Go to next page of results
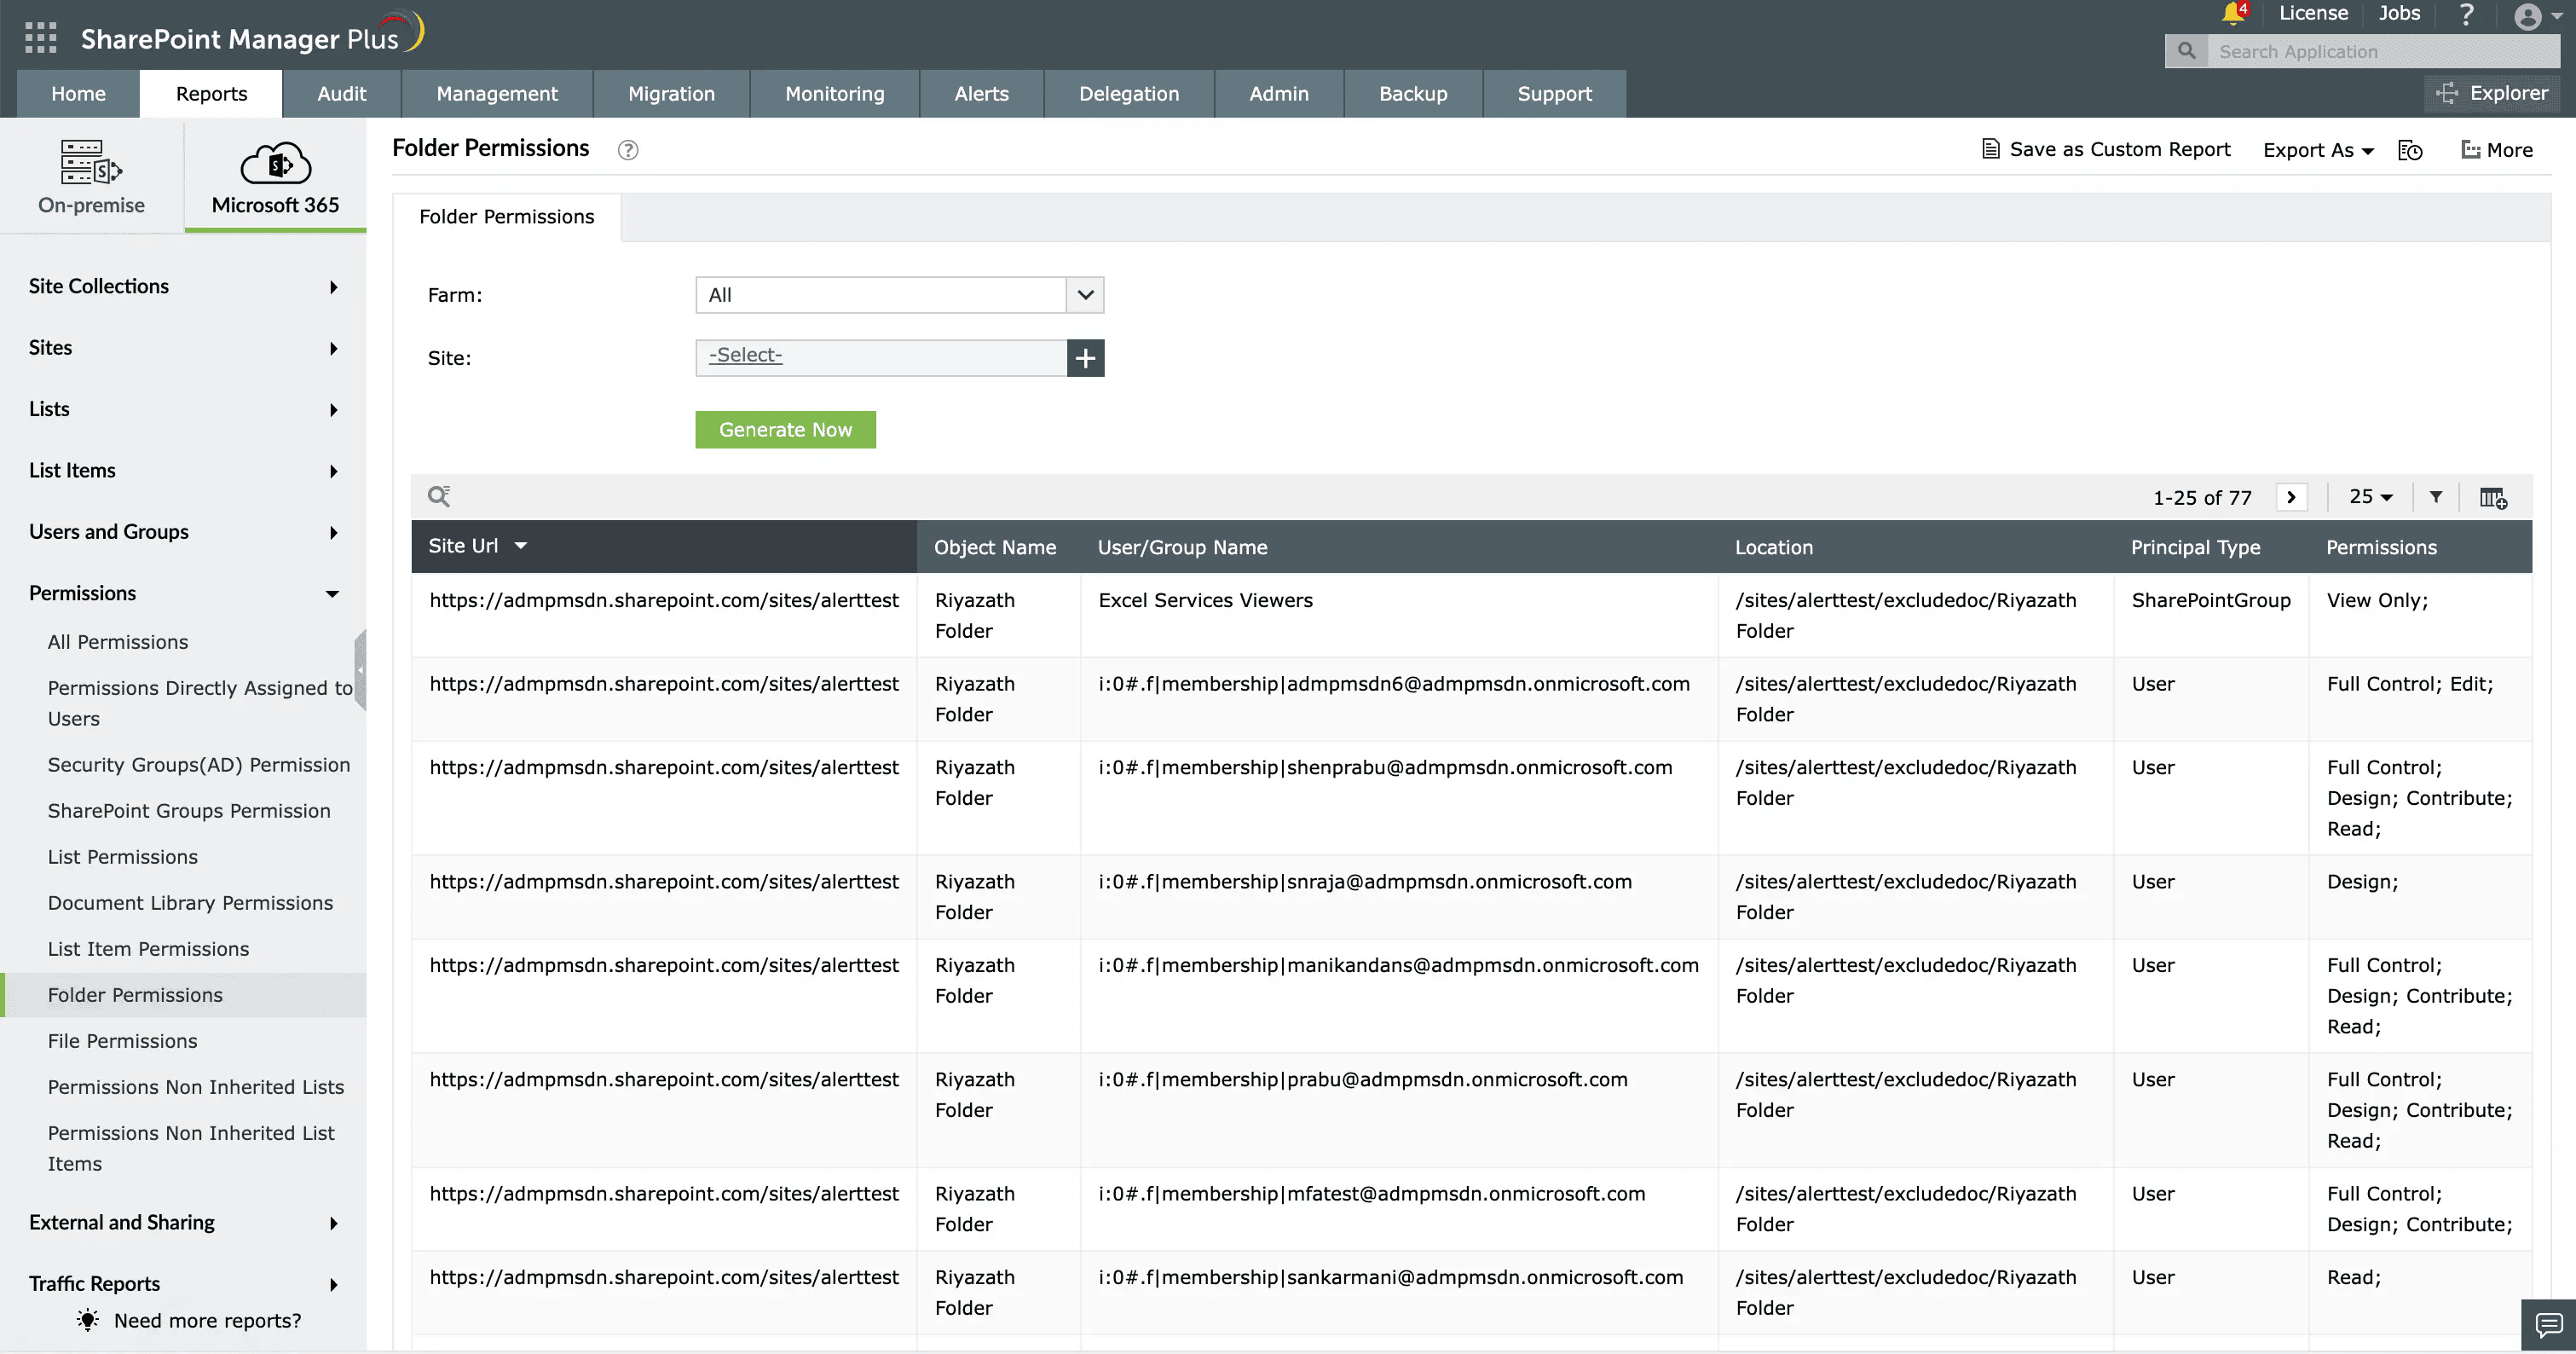This screenshot has height=1354, width=2576. coord(2291,497)
